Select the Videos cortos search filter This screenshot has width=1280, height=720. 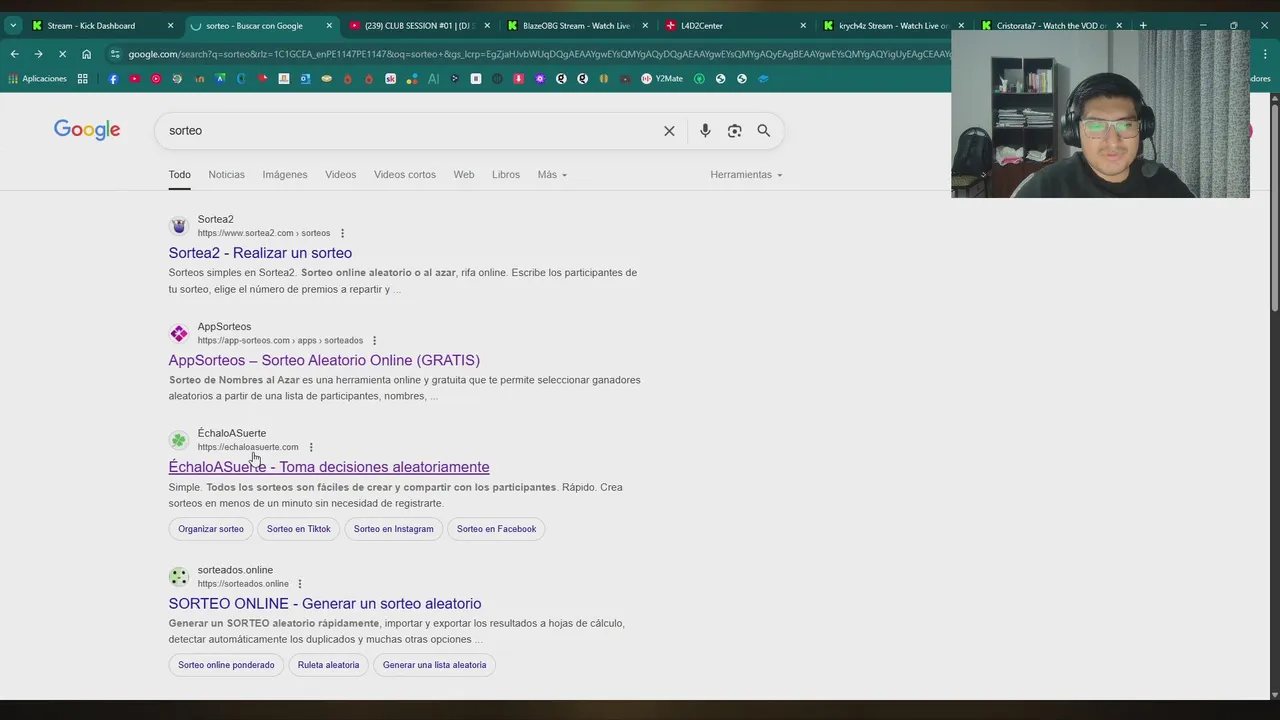[405, 175]
